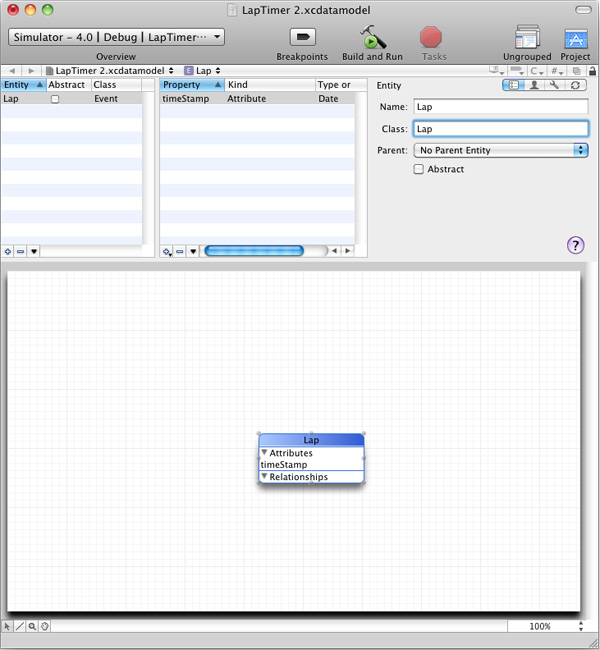Image resolution: width=600 pixels, height=650 pixels.
Task: Toggle Abstract checkbox in the entity inspector
Action: (x=418, y=169)
